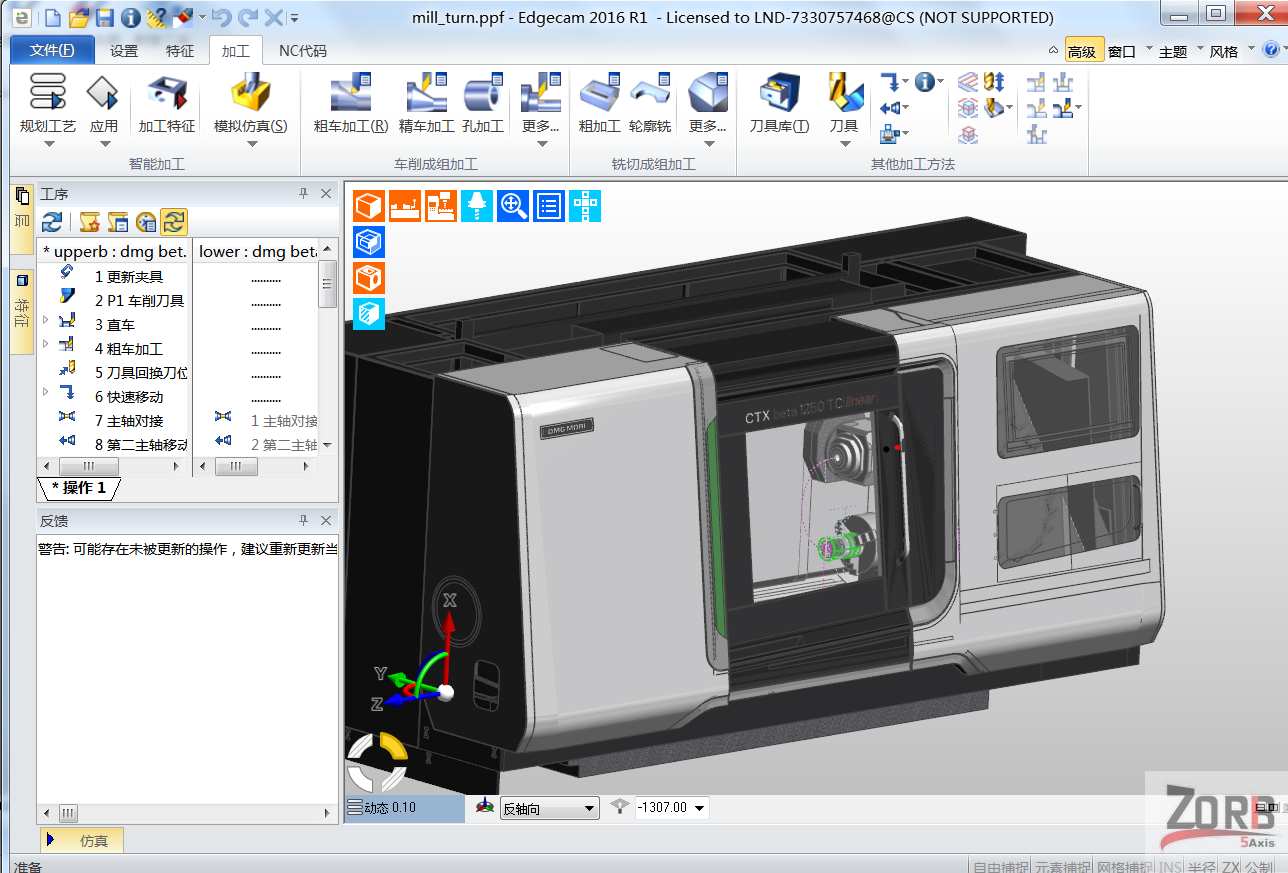This screenshot has height=873, width=1288.
Task: Click the cyan spindle tool icon in viewport
Action: point(477,206)
